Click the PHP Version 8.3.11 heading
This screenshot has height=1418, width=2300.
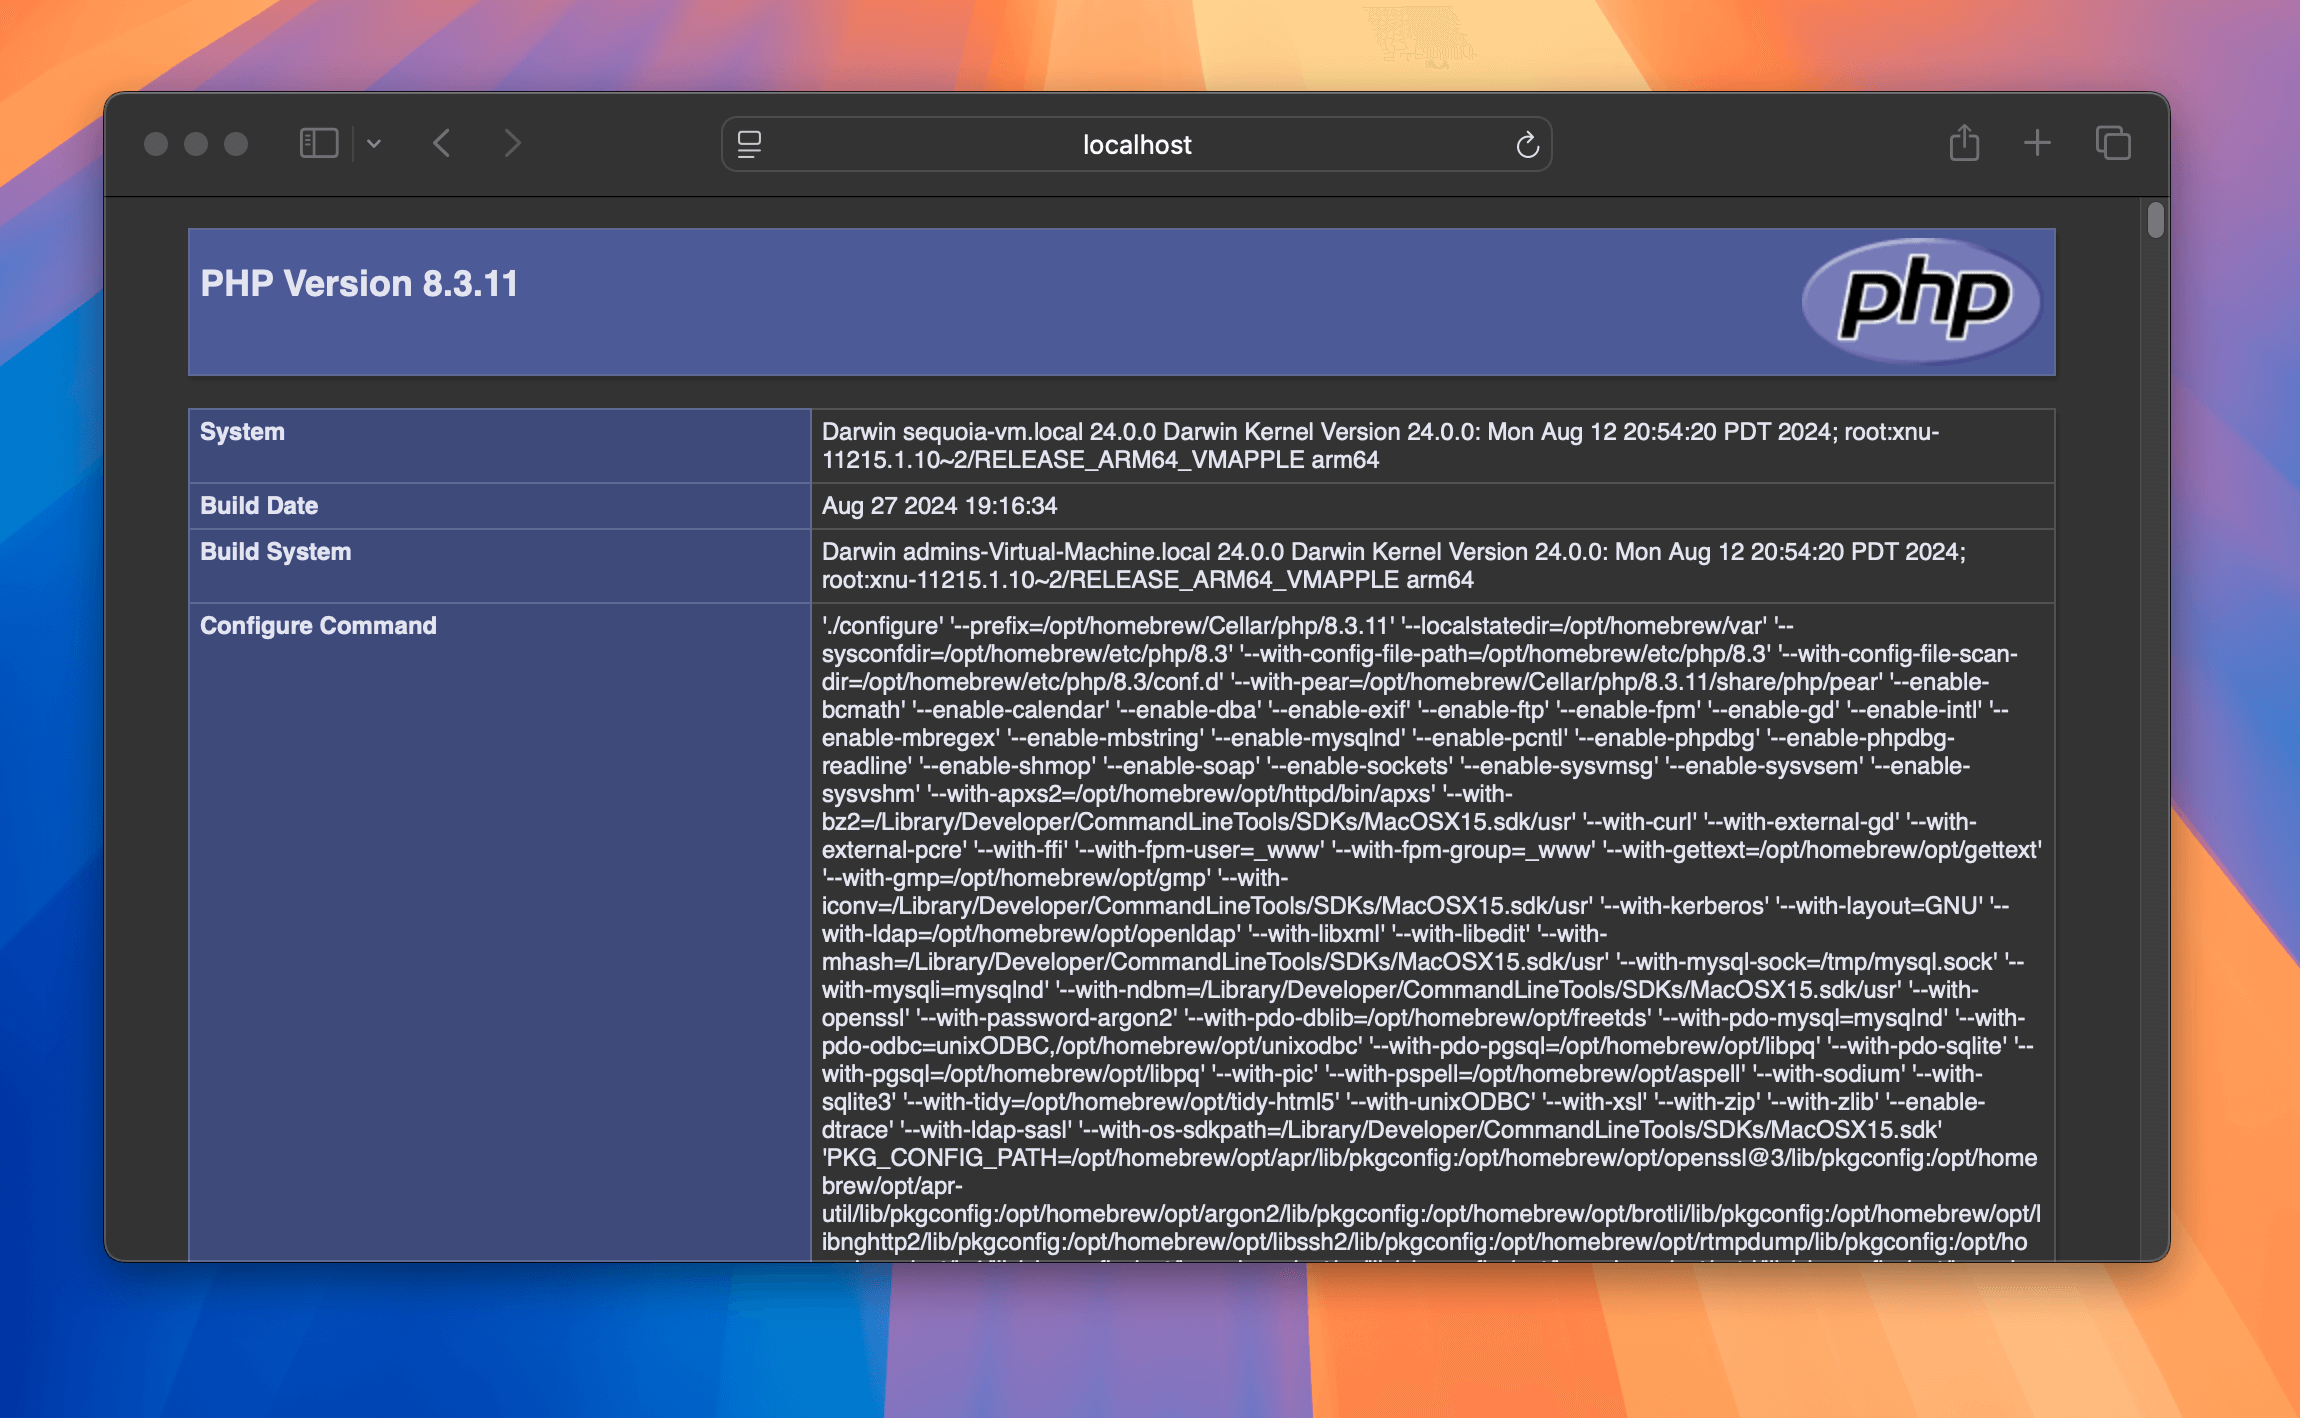coord(359,284)
